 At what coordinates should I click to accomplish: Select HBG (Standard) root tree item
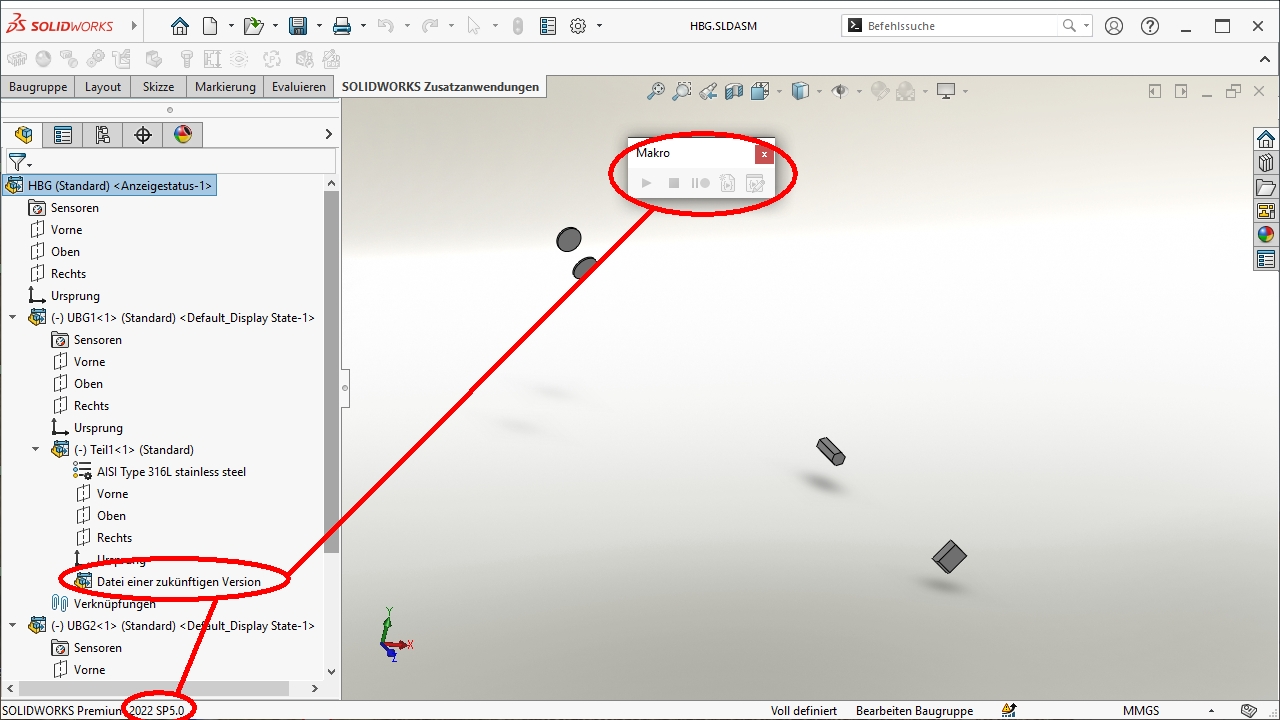[109, 185]
